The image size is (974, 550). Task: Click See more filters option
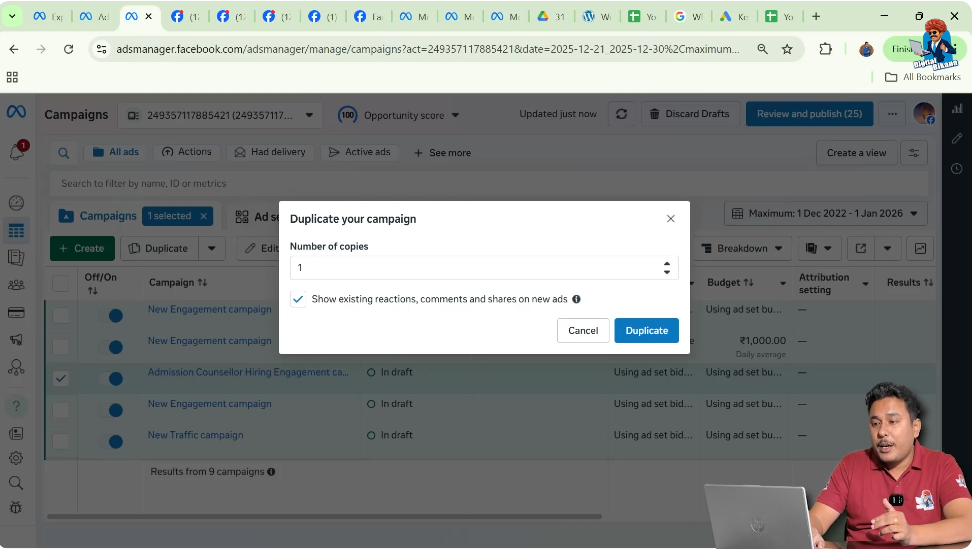point(442,153)
